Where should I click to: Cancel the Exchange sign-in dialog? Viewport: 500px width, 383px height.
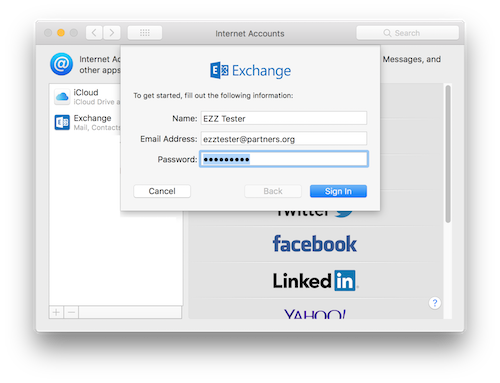tap(162, 191)
